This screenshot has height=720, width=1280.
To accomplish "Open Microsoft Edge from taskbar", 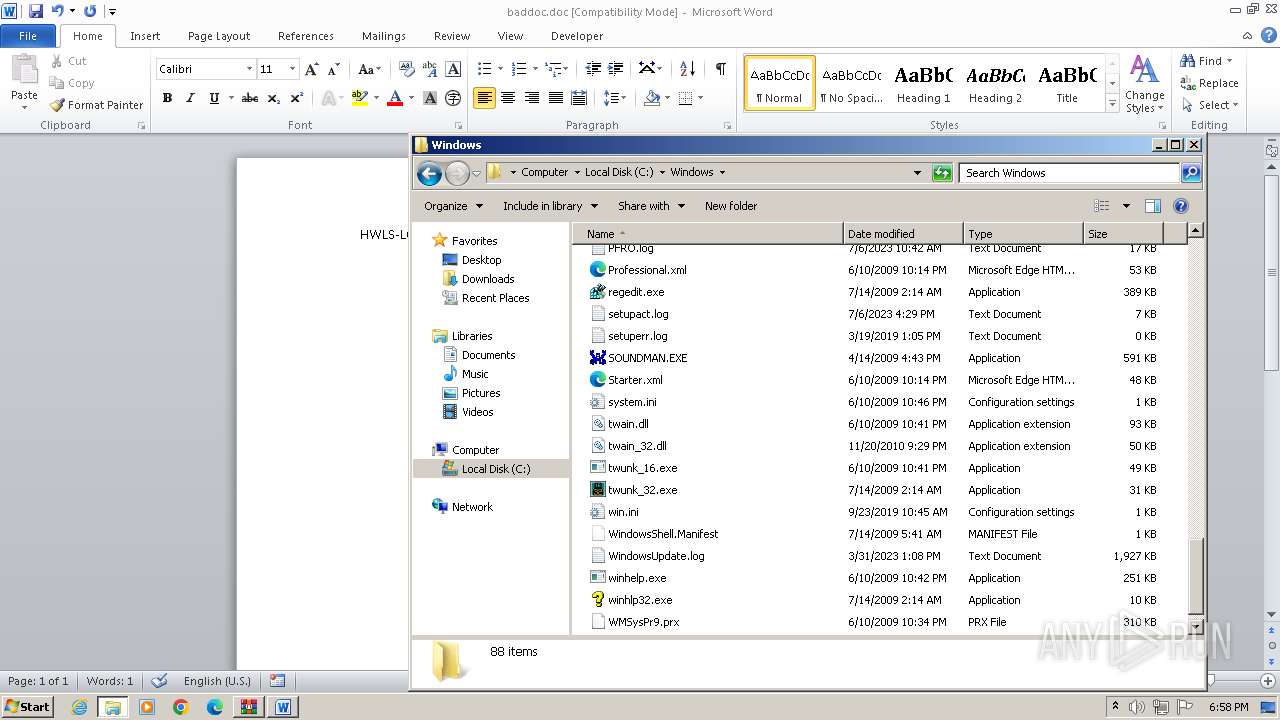I will tap(215, 707).
